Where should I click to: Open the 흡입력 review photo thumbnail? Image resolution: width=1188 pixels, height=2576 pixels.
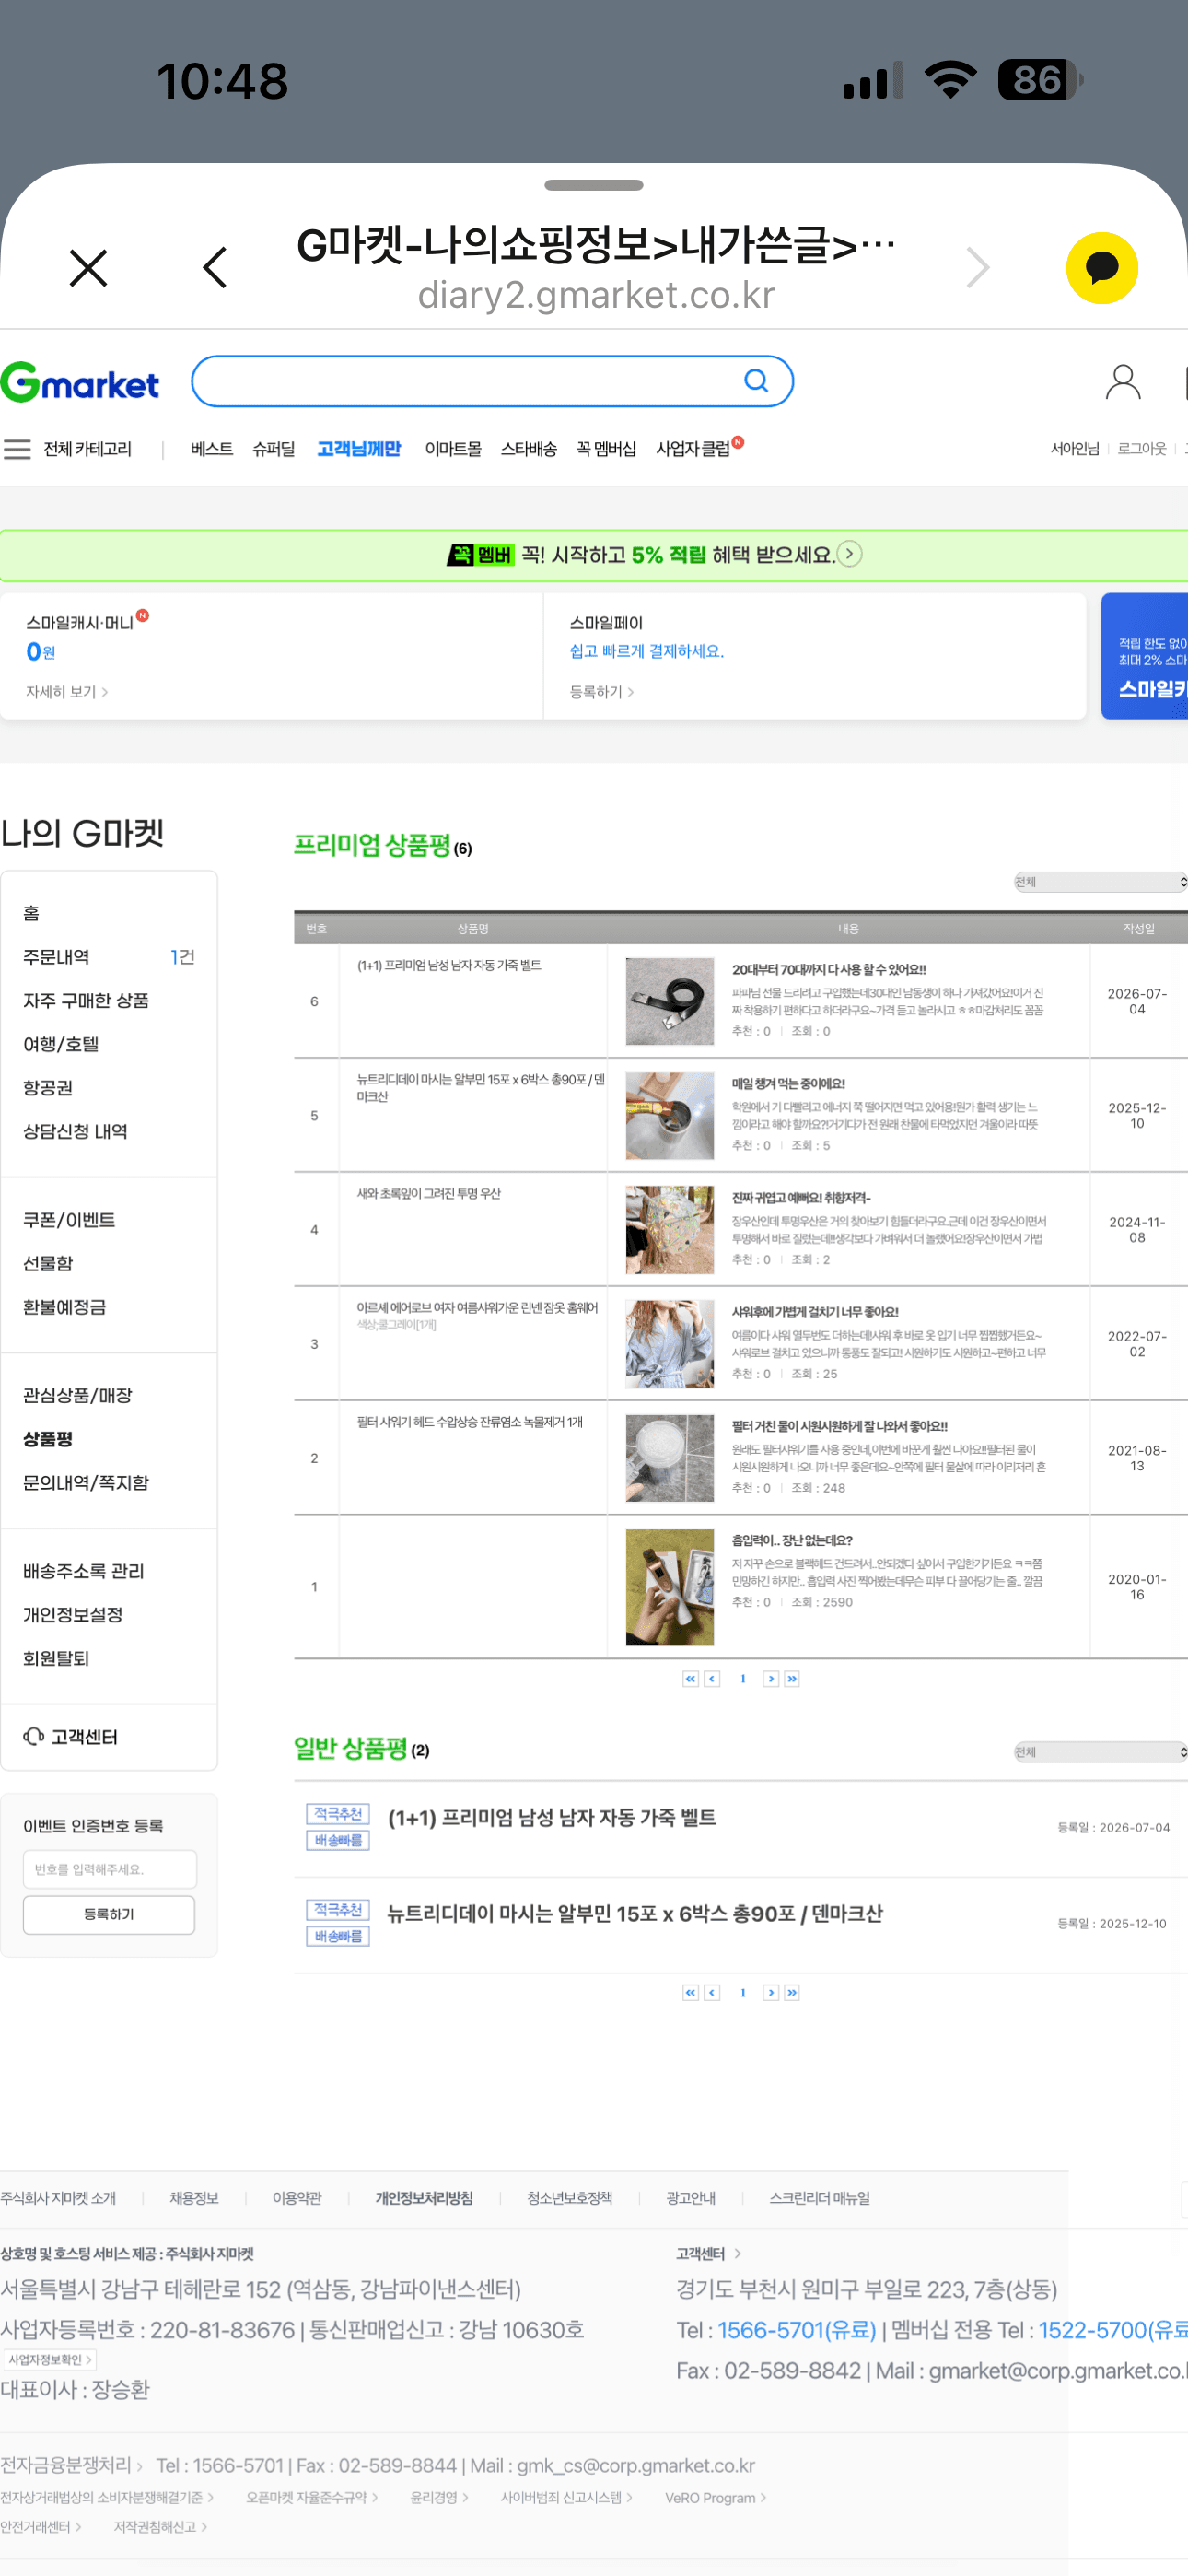click(670, 1587)
